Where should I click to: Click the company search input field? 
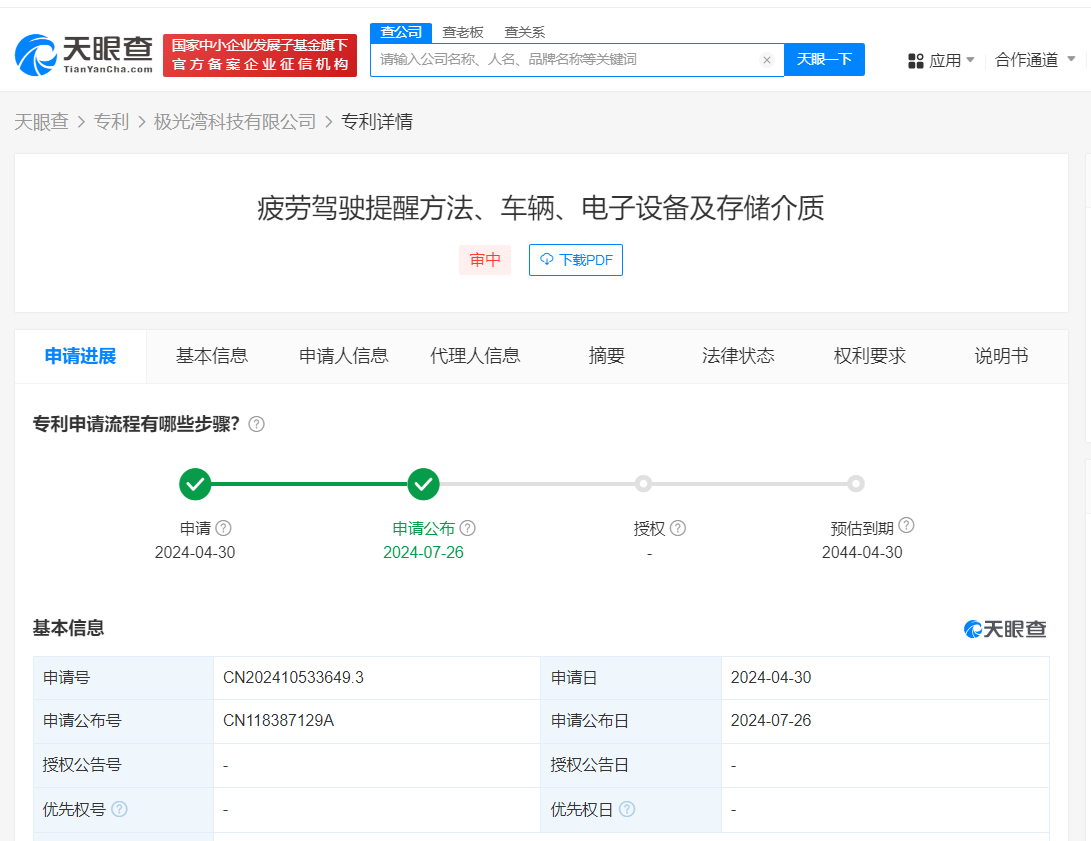570,60
